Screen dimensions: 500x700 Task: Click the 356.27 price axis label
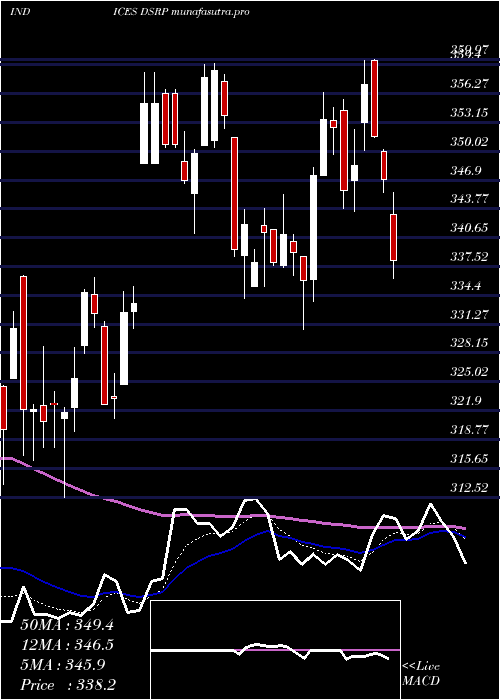[468, 83]
